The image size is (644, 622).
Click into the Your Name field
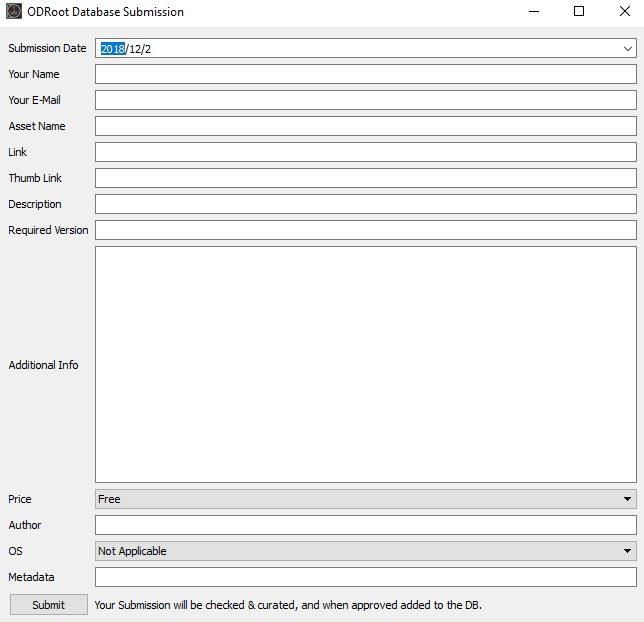tap(365, 74)
